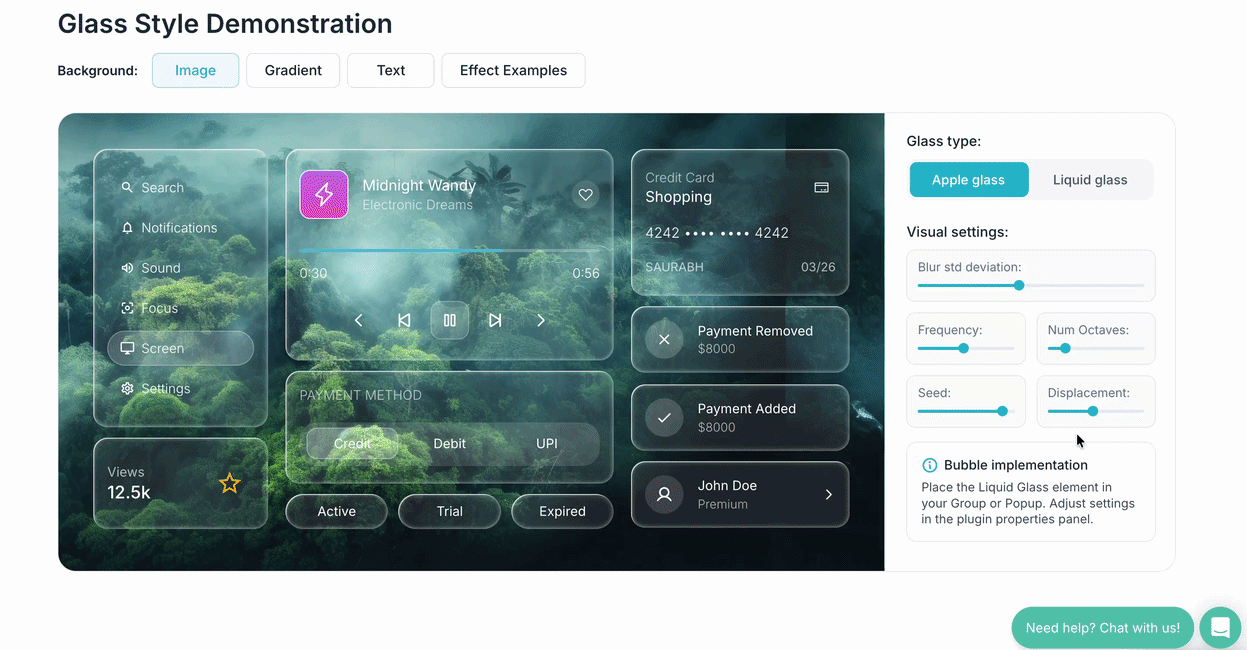Screen dimensions: 1247x650
Task: Click the Need help? Chat with us button
Action: (x=1102, y=628)
